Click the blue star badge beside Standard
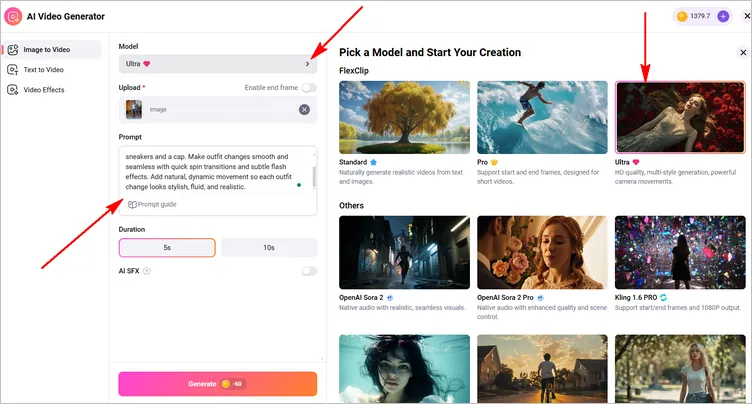 coord(374,162)
